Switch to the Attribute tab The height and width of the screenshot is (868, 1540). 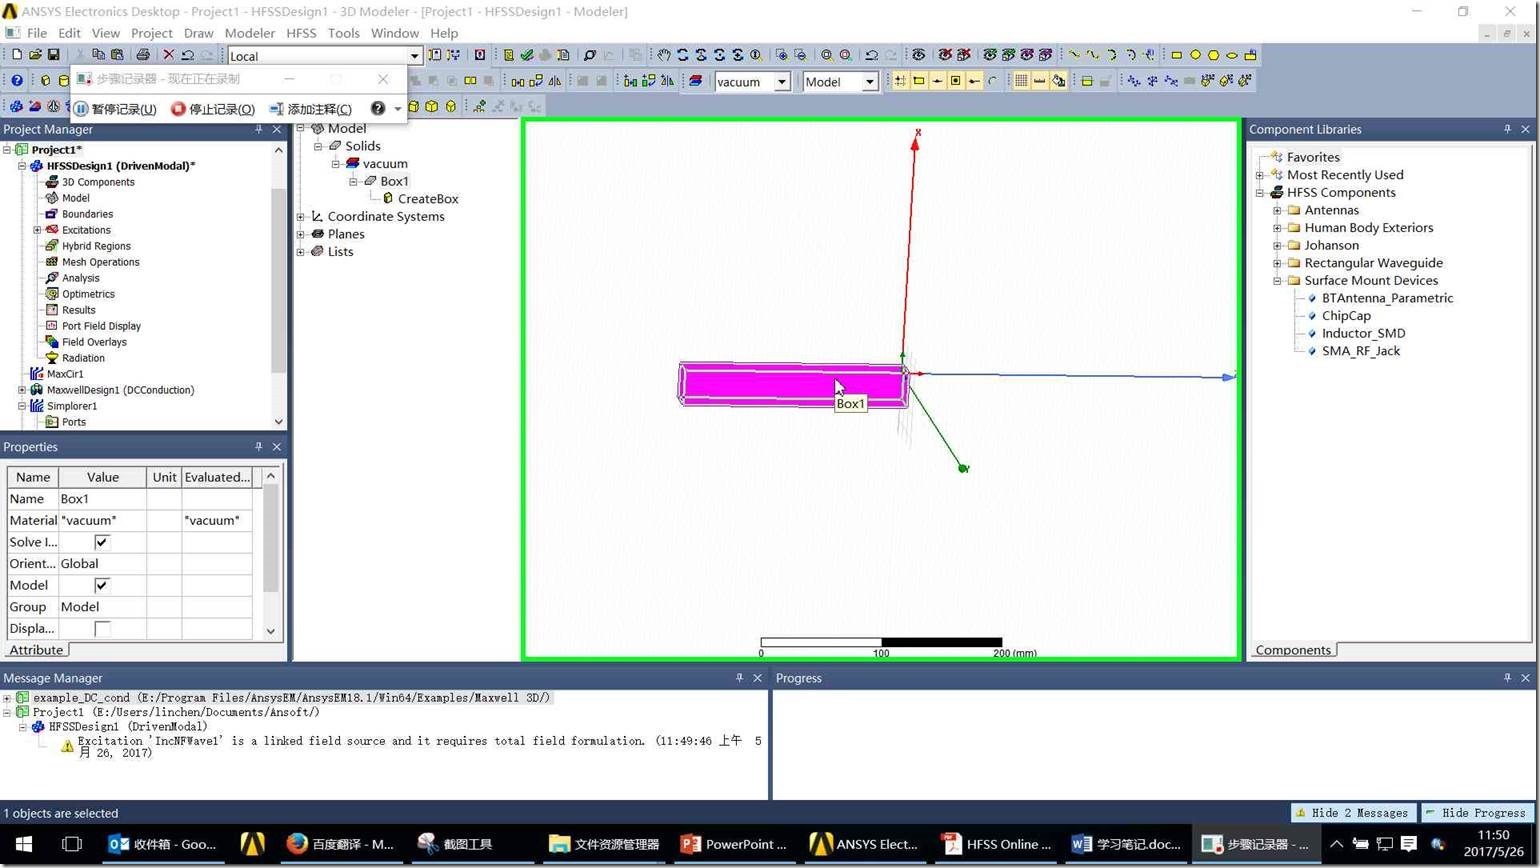36,650
